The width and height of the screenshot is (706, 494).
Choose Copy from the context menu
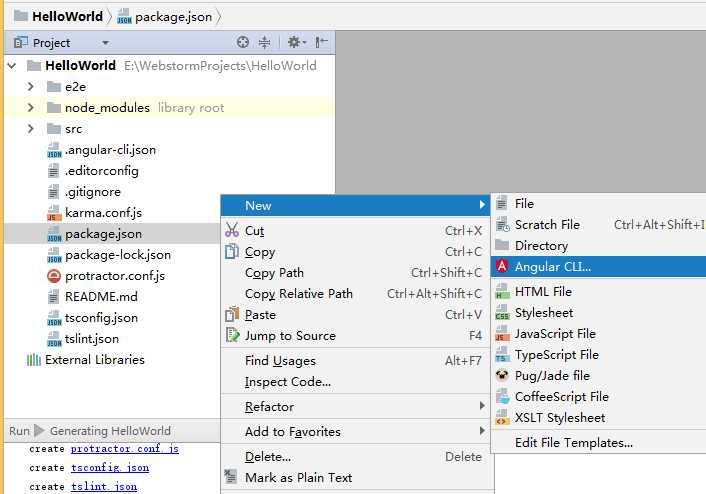(356, 252)
